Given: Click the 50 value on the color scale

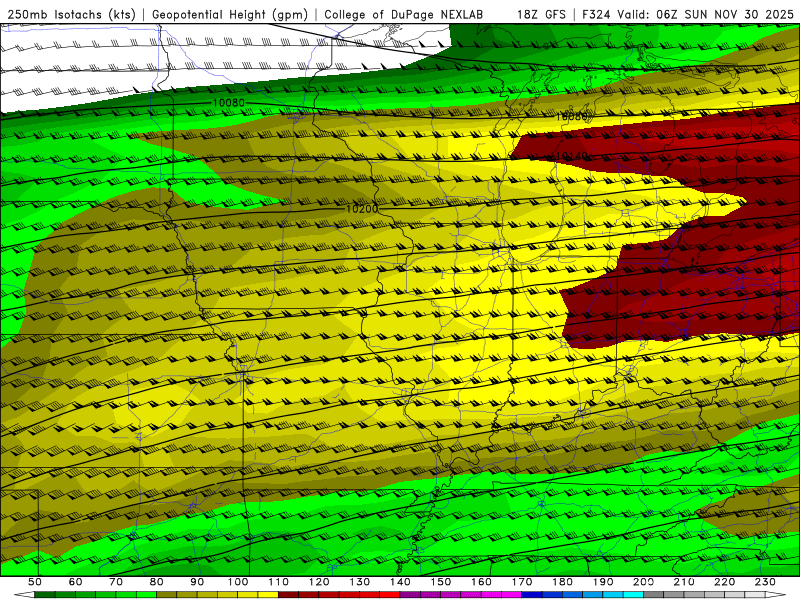Looking at the screenshot, I should [34, 582].
